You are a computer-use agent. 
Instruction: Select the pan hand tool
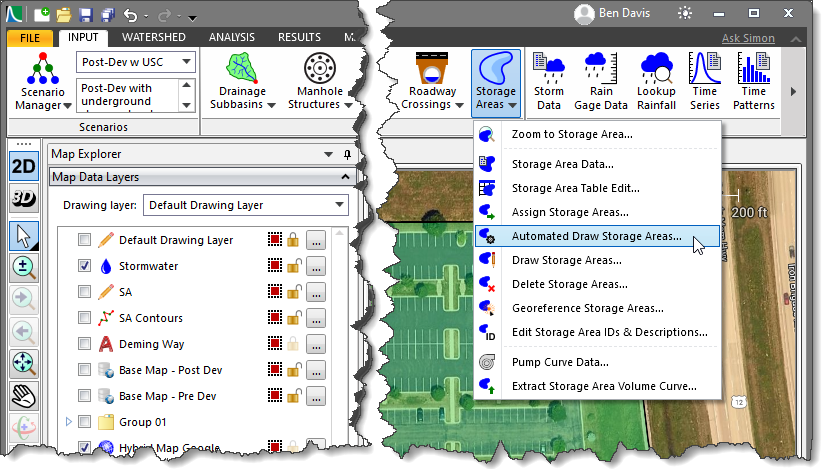(x=24, y=396)
